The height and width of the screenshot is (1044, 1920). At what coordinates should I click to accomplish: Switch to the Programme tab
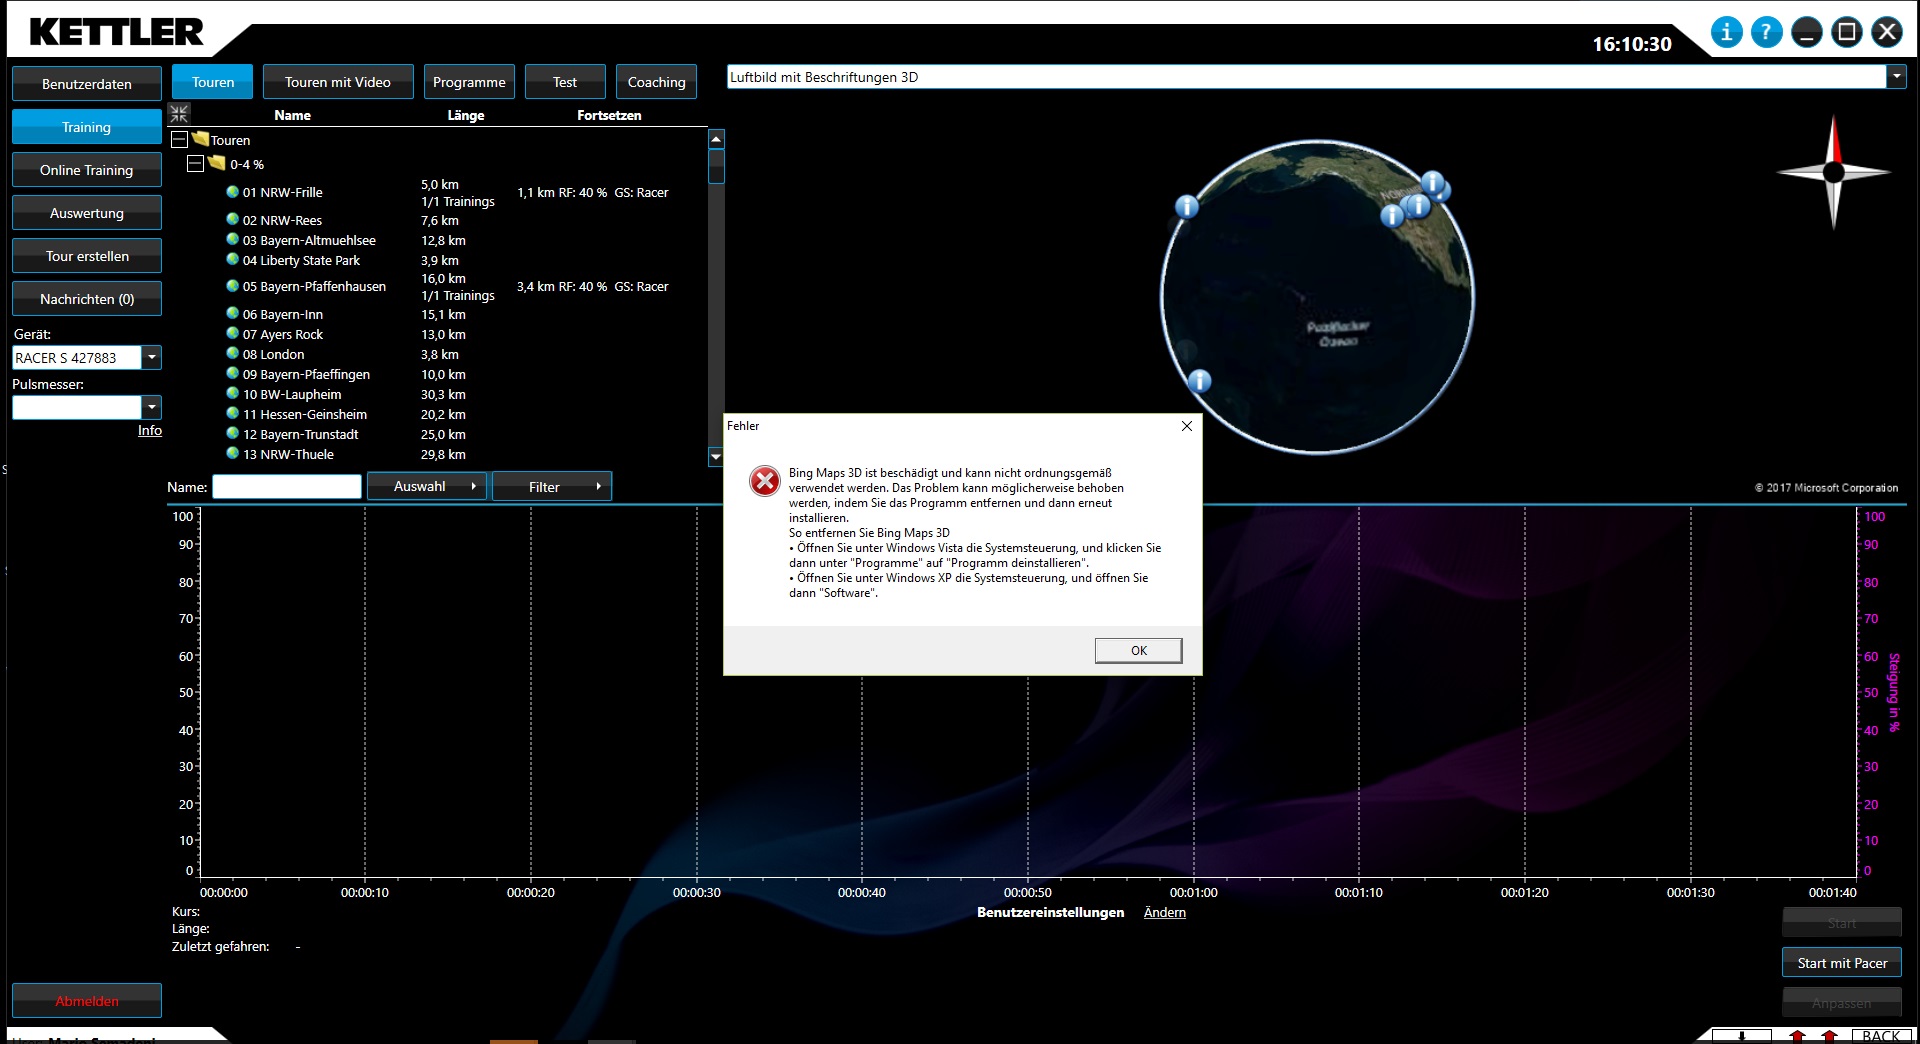(x=469, y=82)
